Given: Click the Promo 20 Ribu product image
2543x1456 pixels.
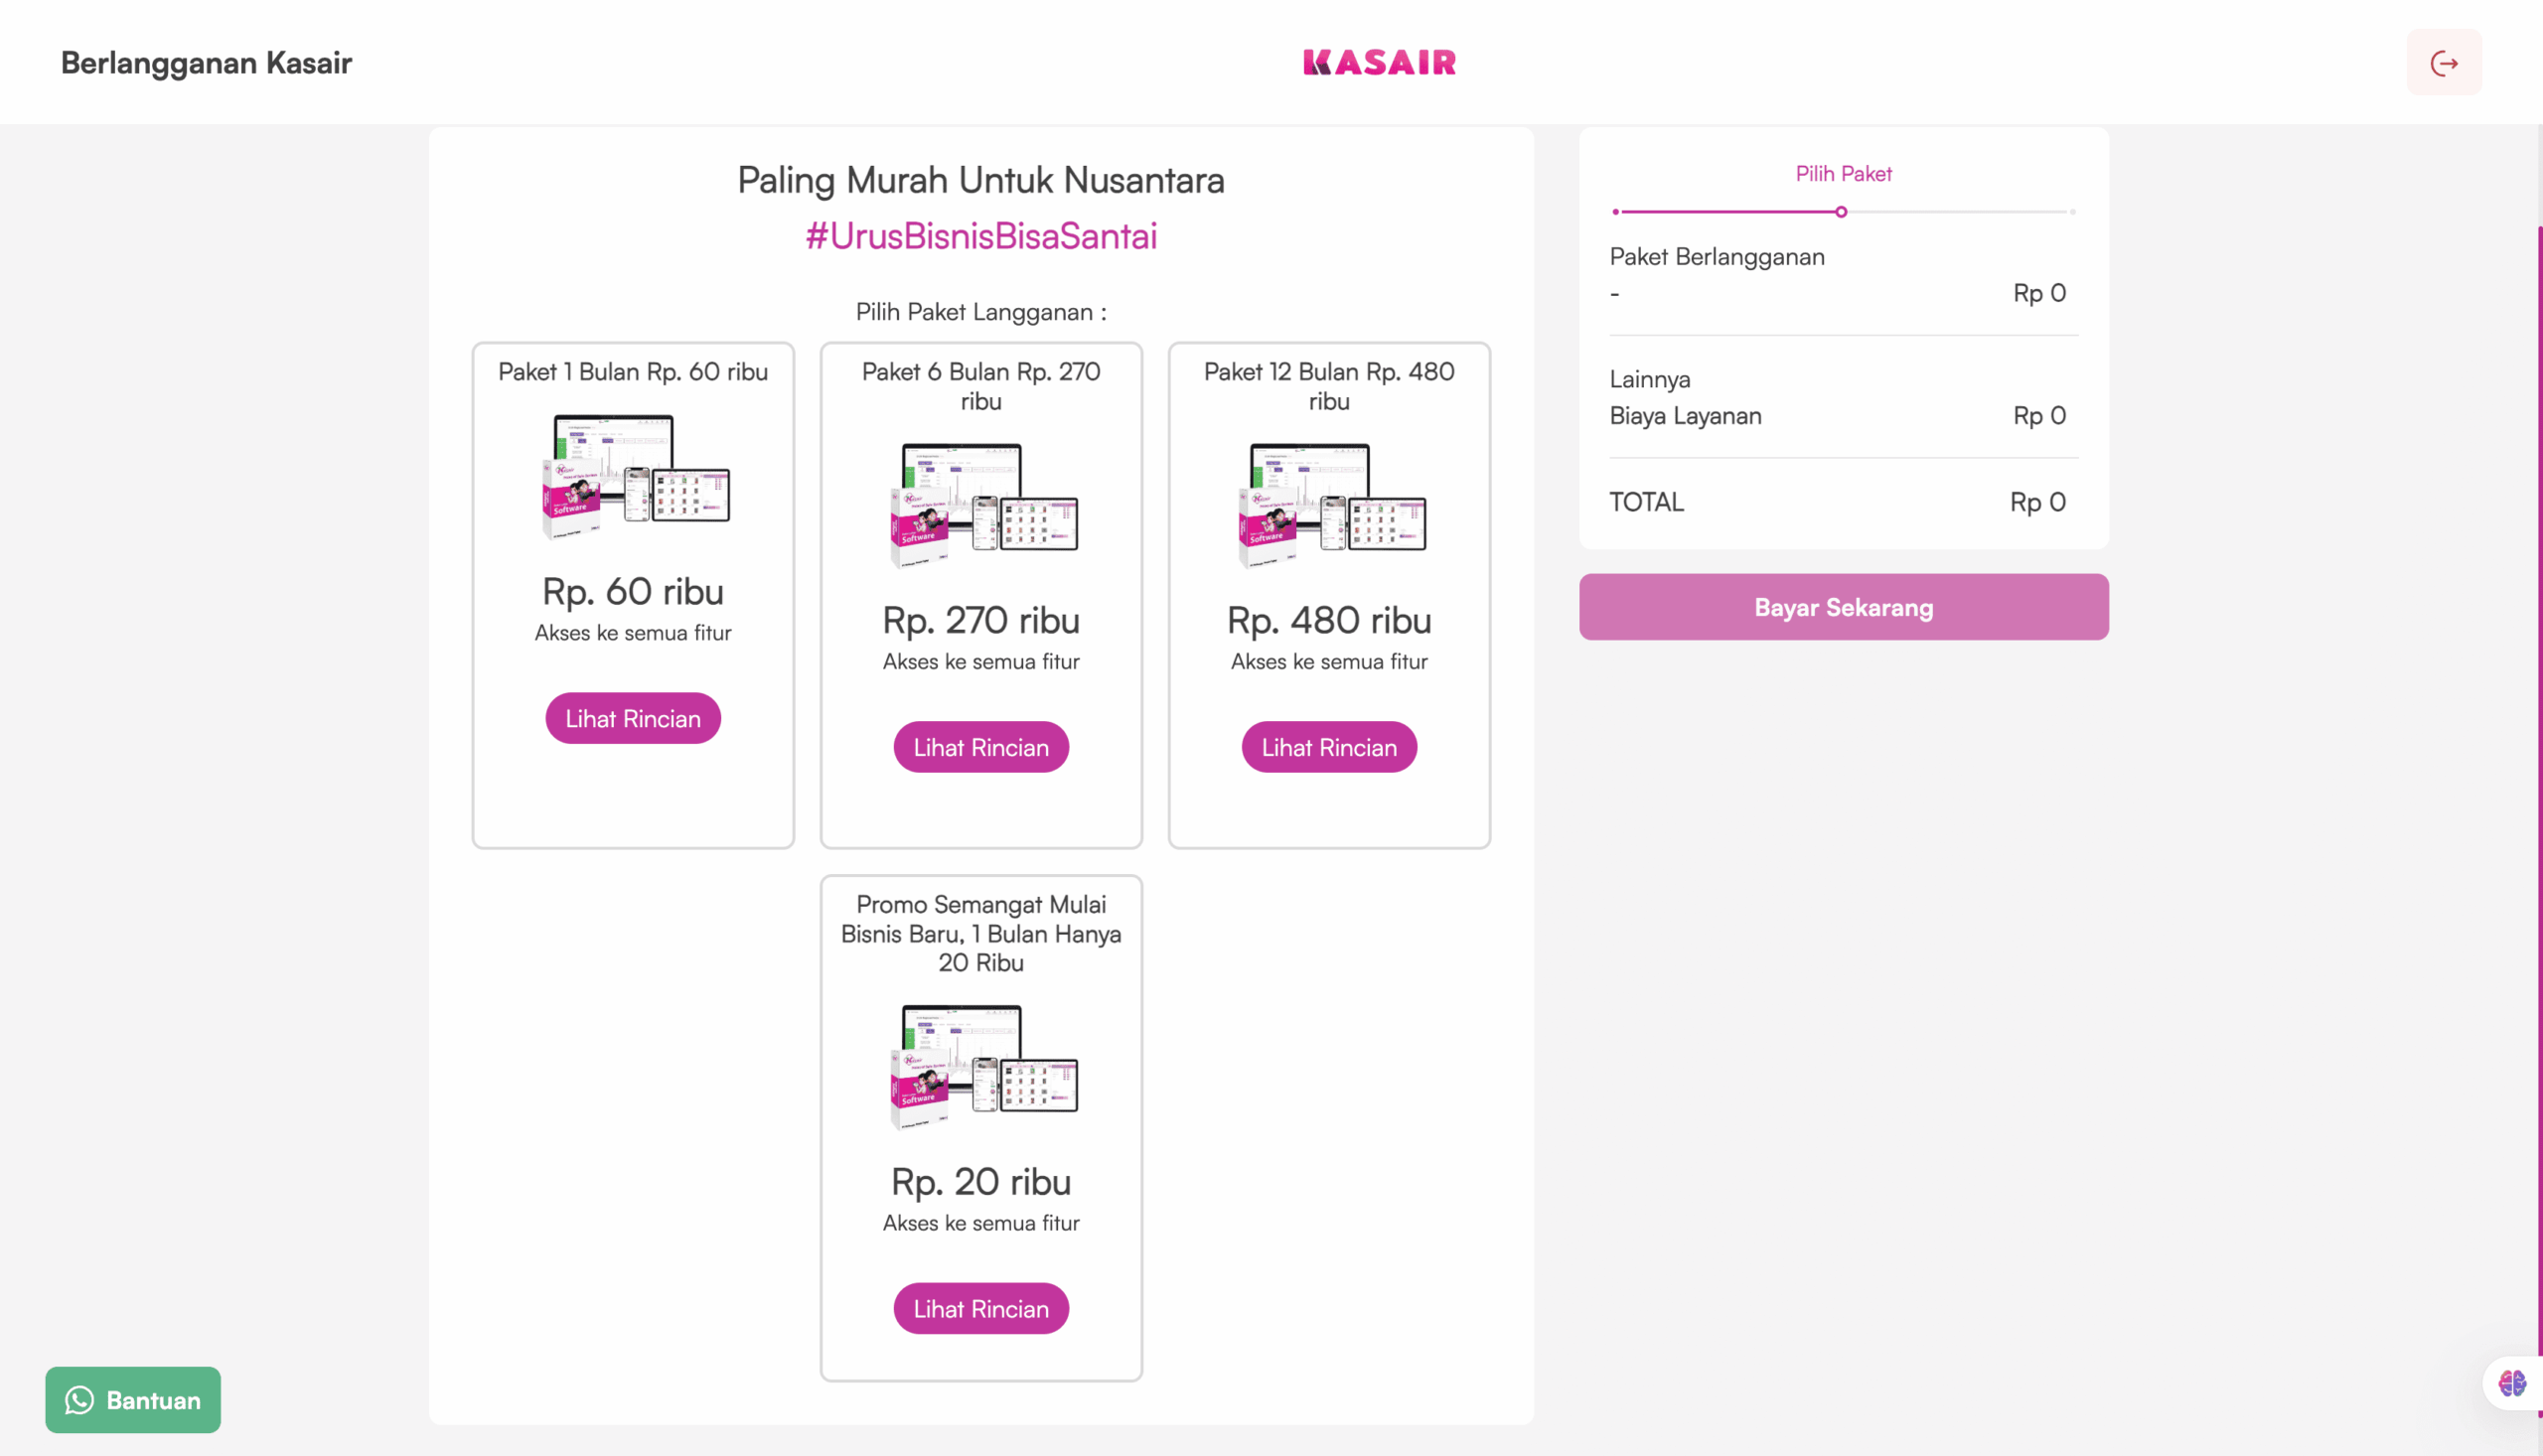Looking at the screenshot, I should [982, 1066].
